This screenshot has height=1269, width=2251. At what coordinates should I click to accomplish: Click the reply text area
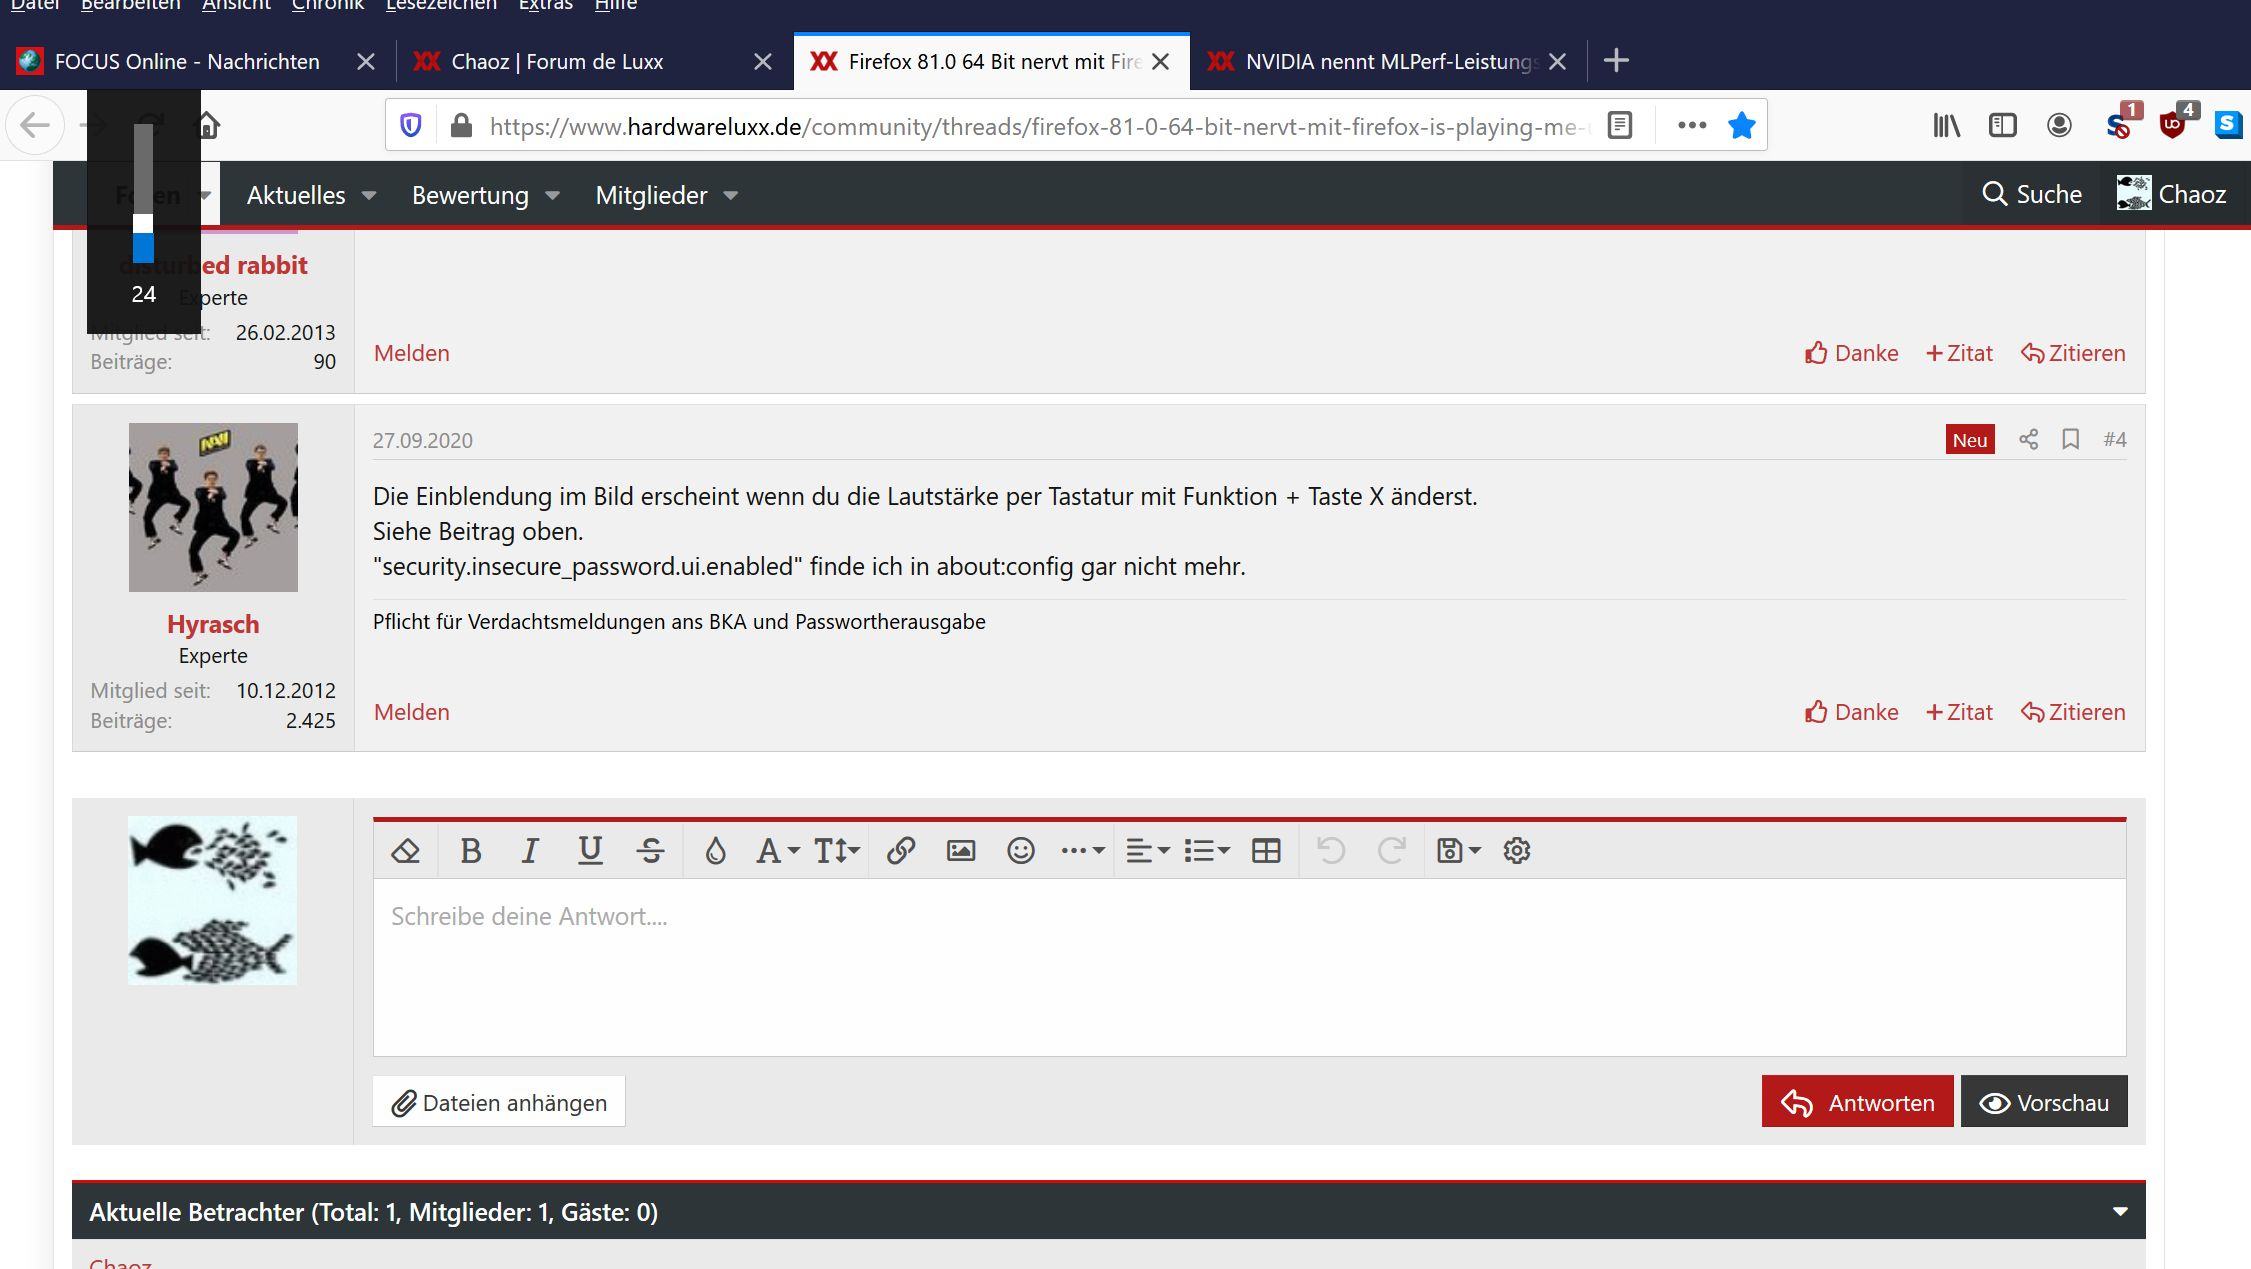click(1249, 967)
